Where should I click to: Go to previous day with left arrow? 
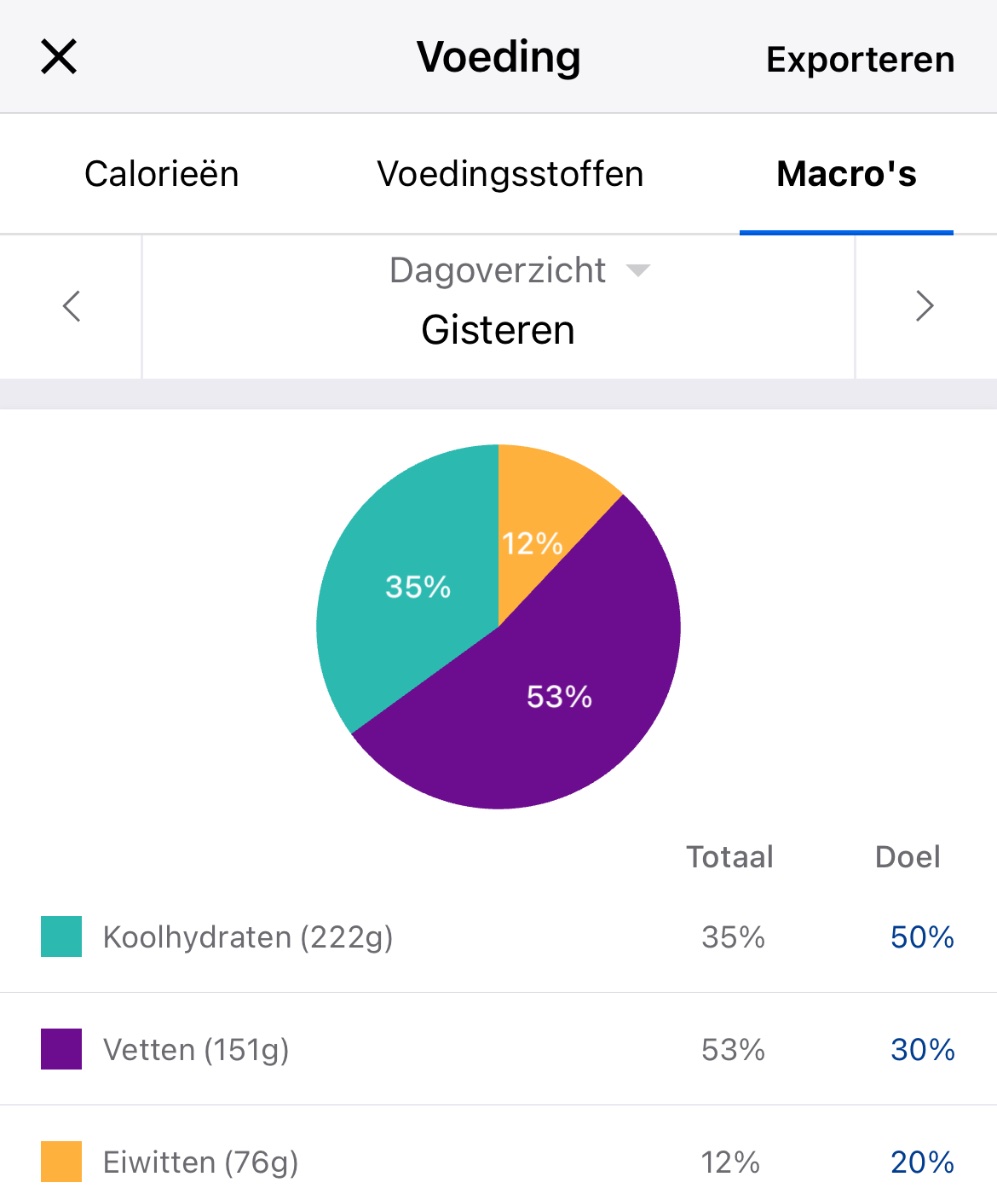pyautogui.click(x=71, y=306)
